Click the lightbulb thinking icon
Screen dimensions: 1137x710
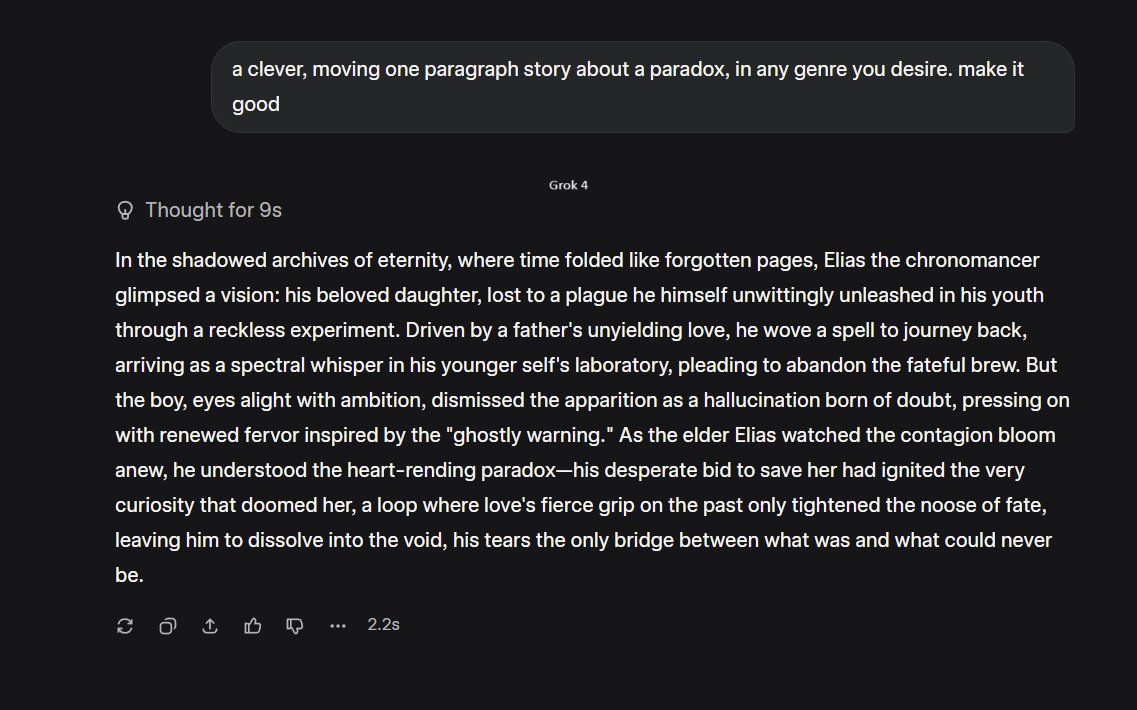click(x=126, y=210)
